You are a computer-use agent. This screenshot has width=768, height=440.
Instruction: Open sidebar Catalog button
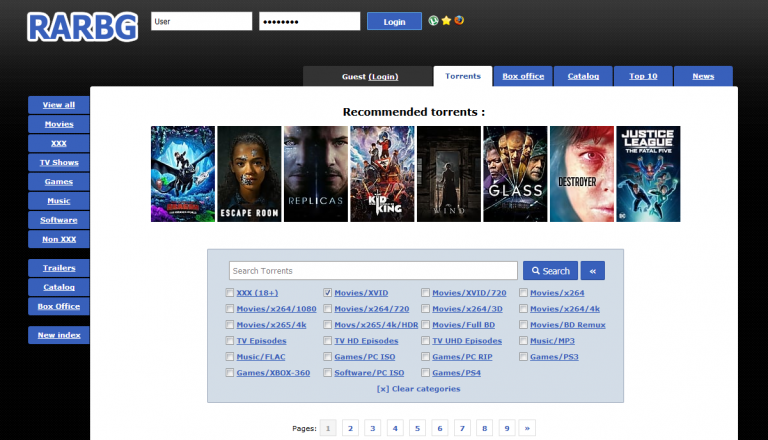pos(59,287)
